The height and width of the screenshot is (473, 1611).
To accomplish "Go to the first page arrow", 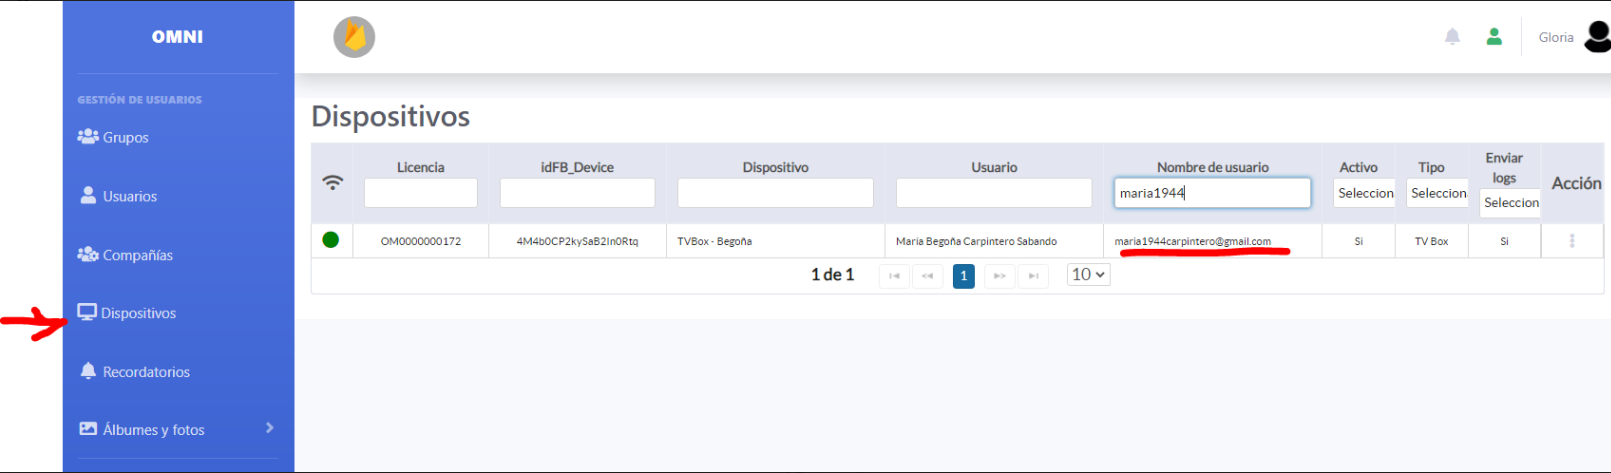I will (894, 276).
